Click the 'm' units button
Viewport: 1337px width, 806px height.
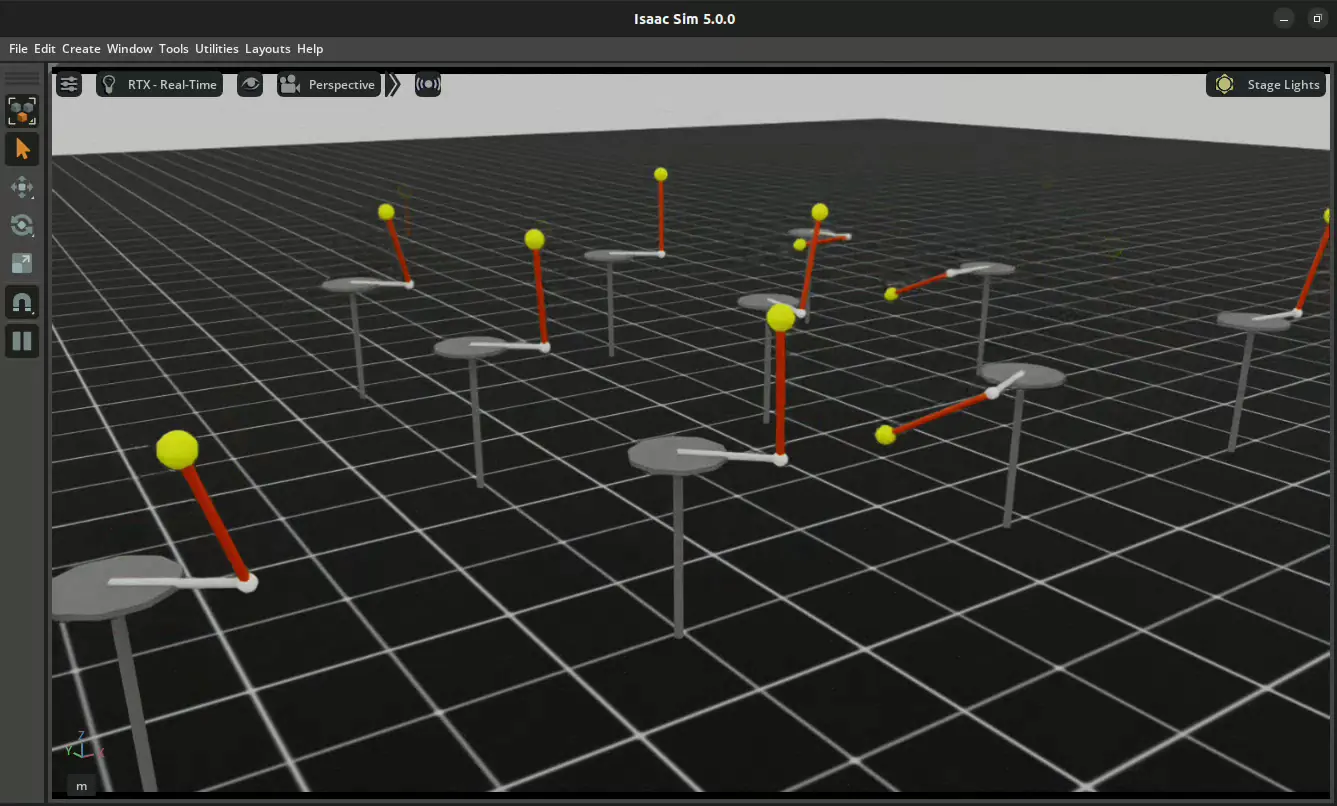(x=82, y=786)
